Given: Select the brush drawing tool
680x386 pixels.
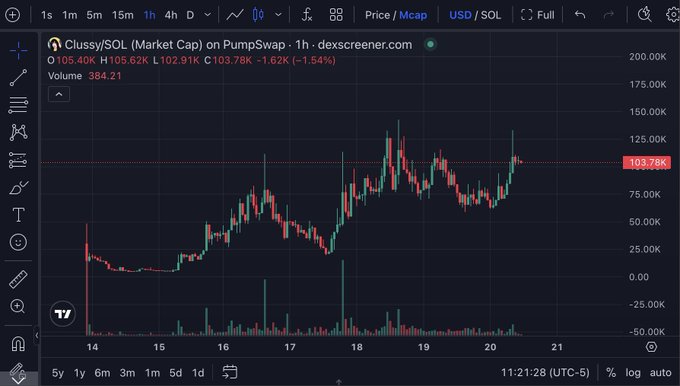Looking at the screenshot, I should [x=18, y=188].
